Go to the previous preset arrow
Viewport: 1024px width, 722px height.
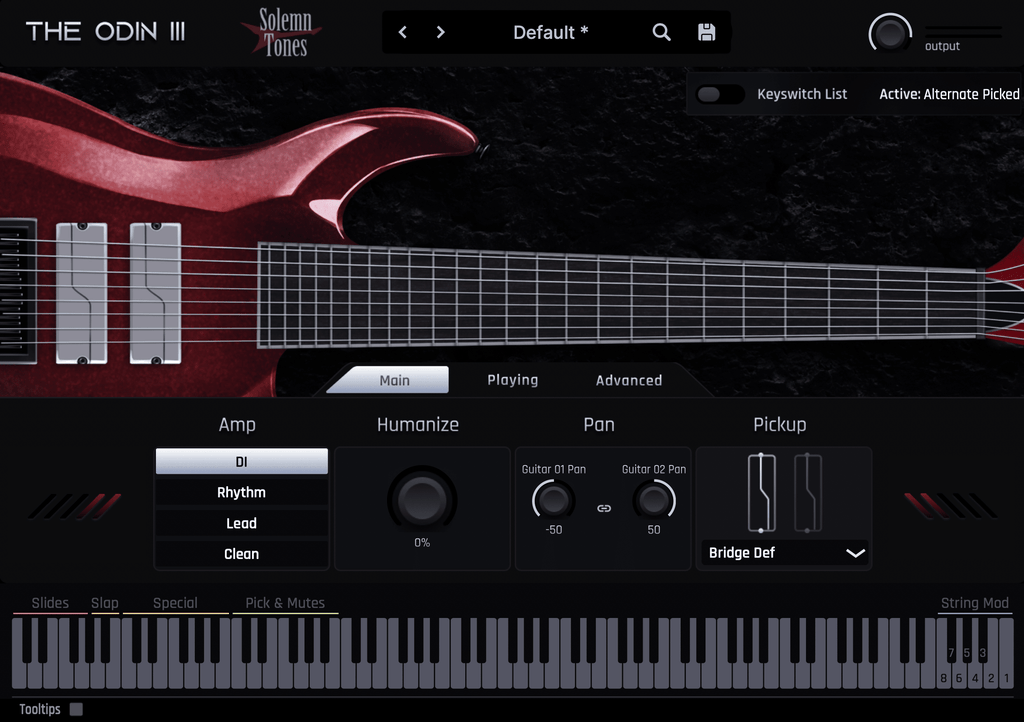[402, 32]
